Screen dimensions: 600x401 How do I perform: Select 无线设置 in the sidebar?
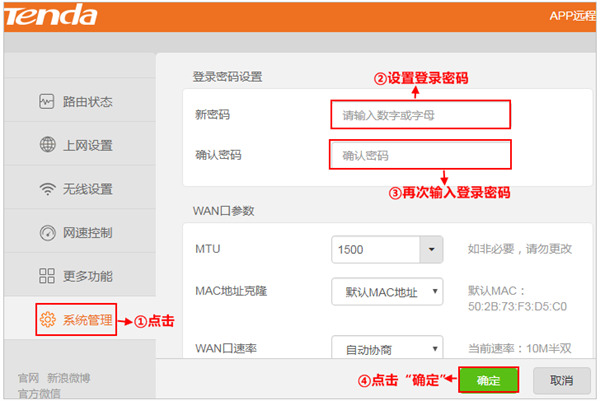coord(87,189)
